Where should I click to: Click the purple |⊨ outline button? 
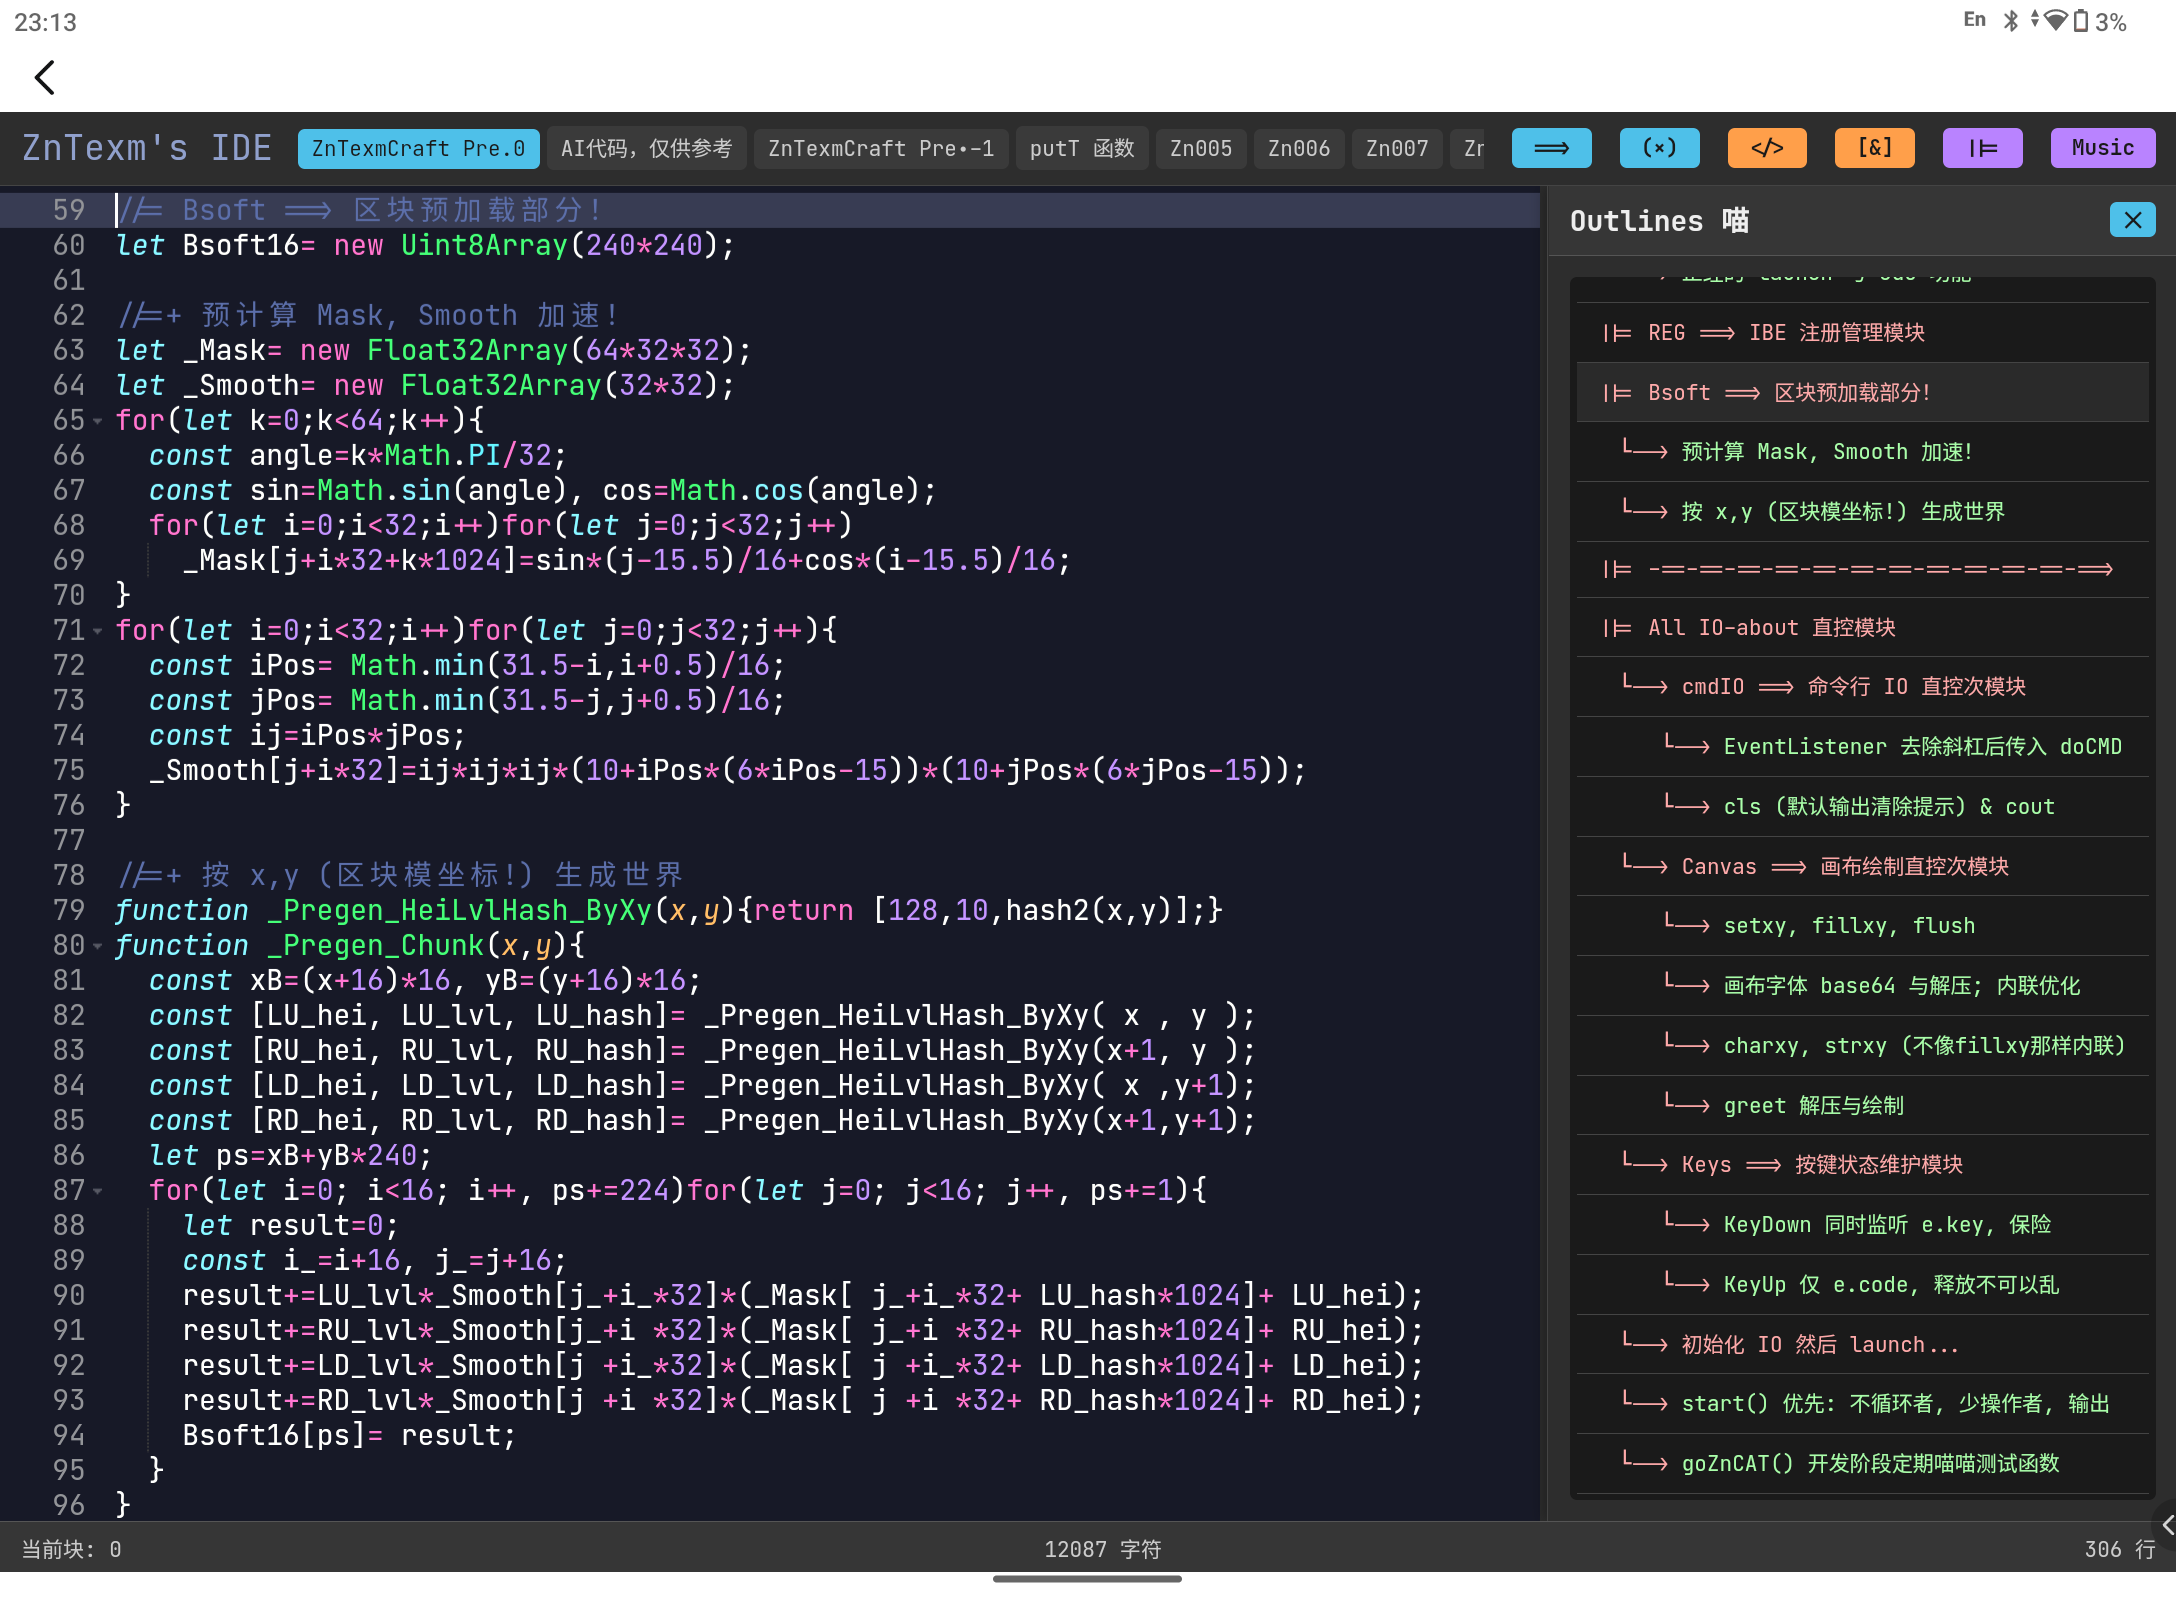point(1983,148)
